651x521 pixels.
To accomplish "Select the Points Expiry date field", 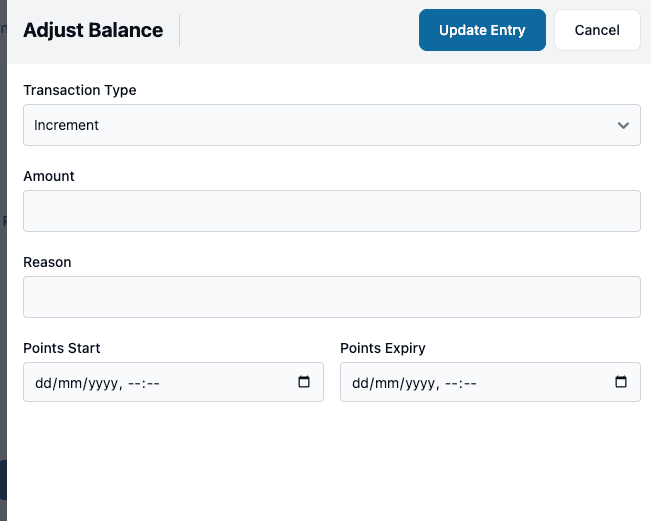I will point(490,382).
